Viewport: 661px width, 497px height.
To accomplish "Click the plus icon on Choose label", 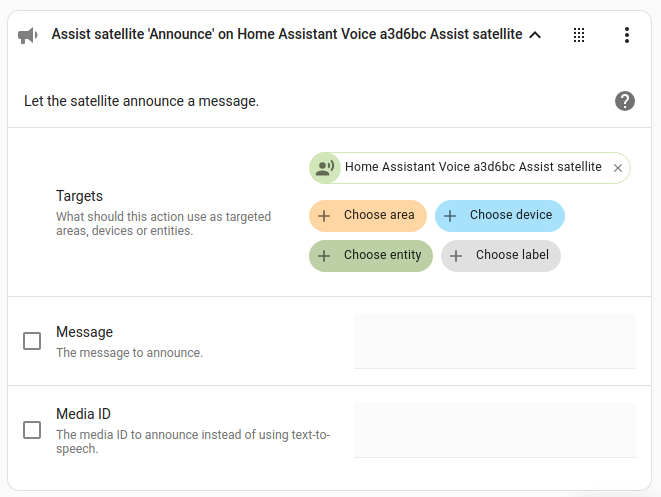I will [x=456, y=256].
